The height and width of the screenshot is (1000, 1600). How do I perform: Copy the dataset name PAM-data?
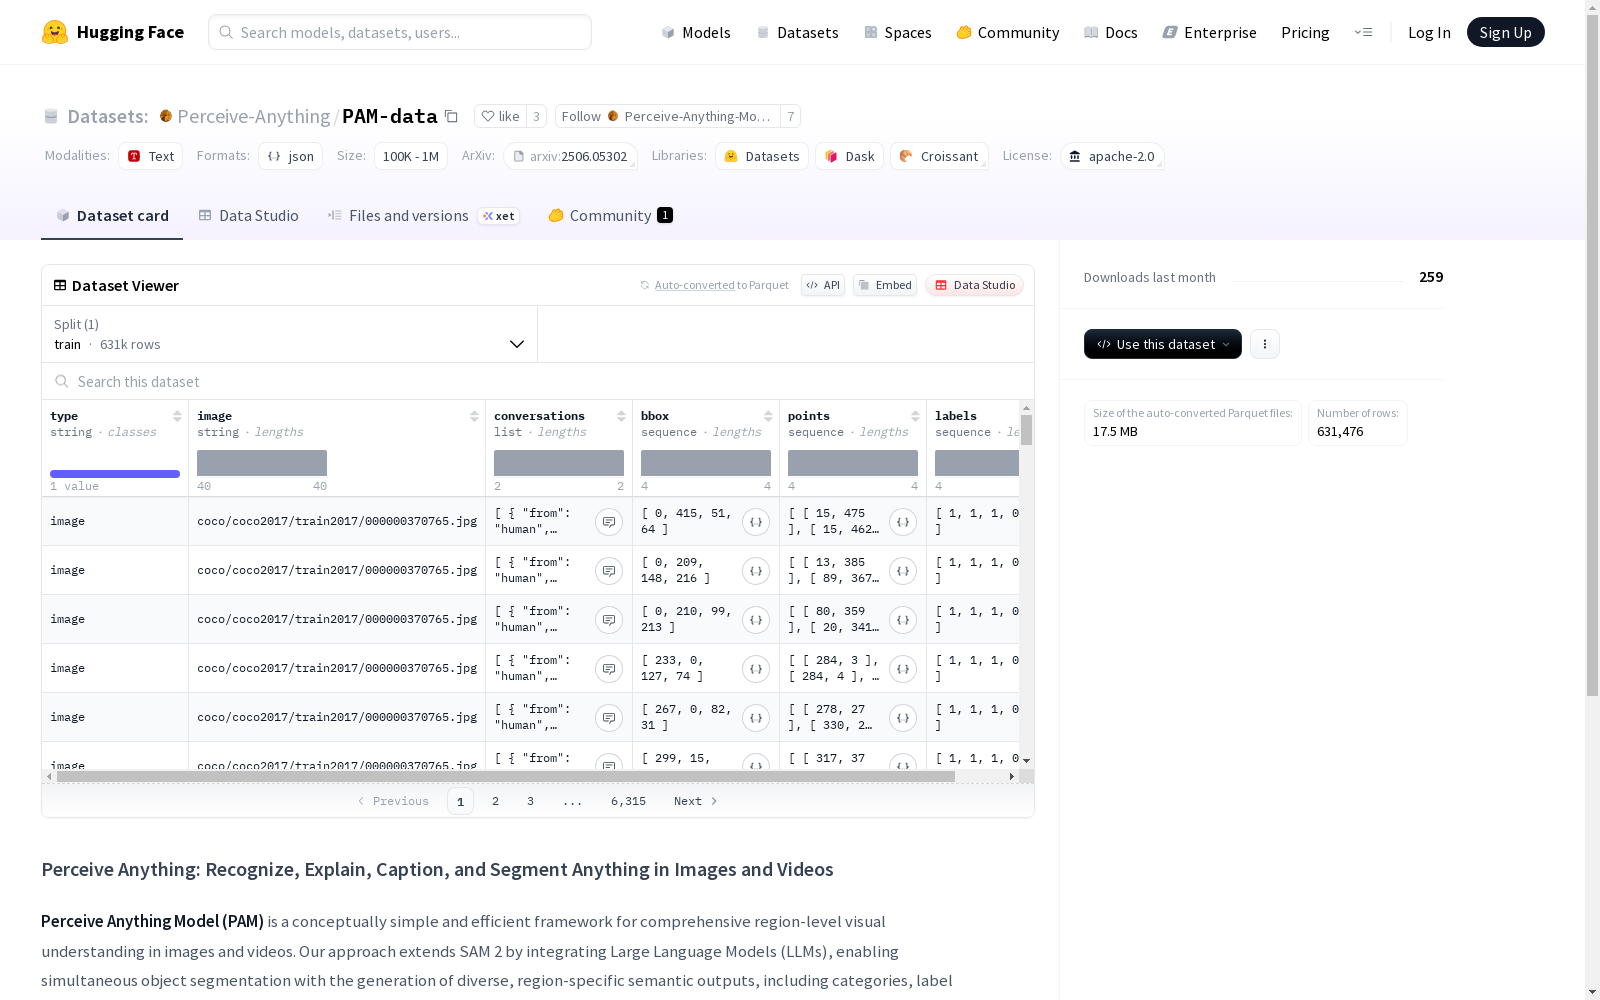point(451,117)
